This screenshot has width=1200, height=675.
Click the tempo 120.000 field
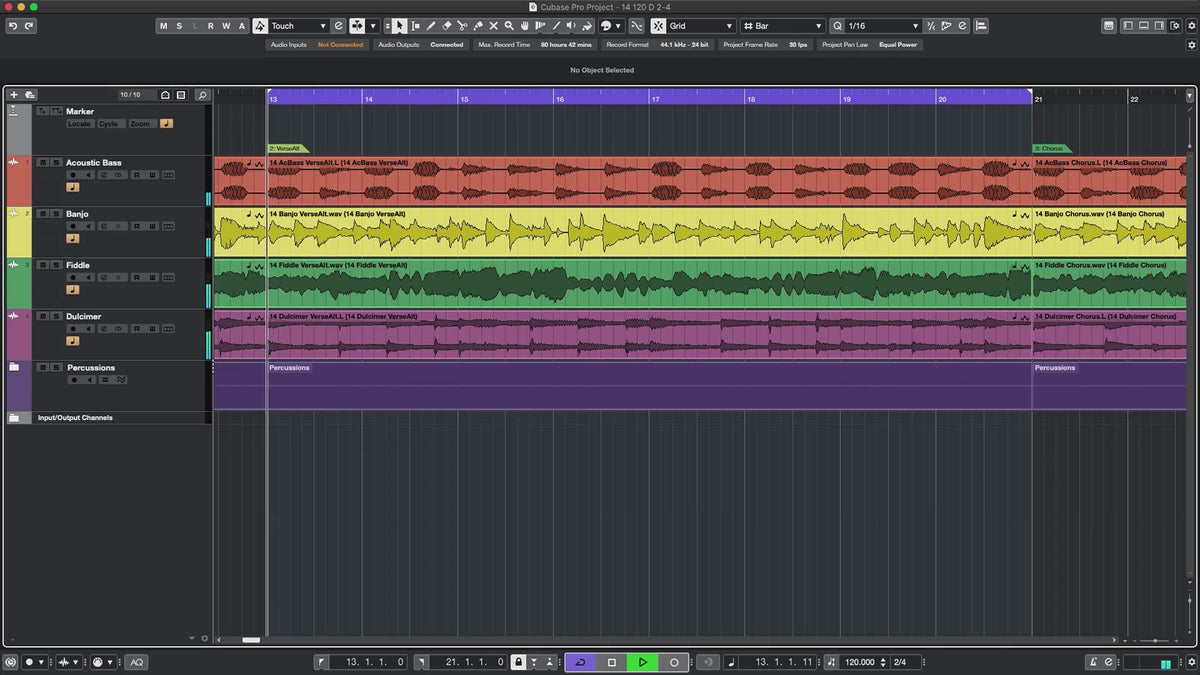[x=859, y=662]
